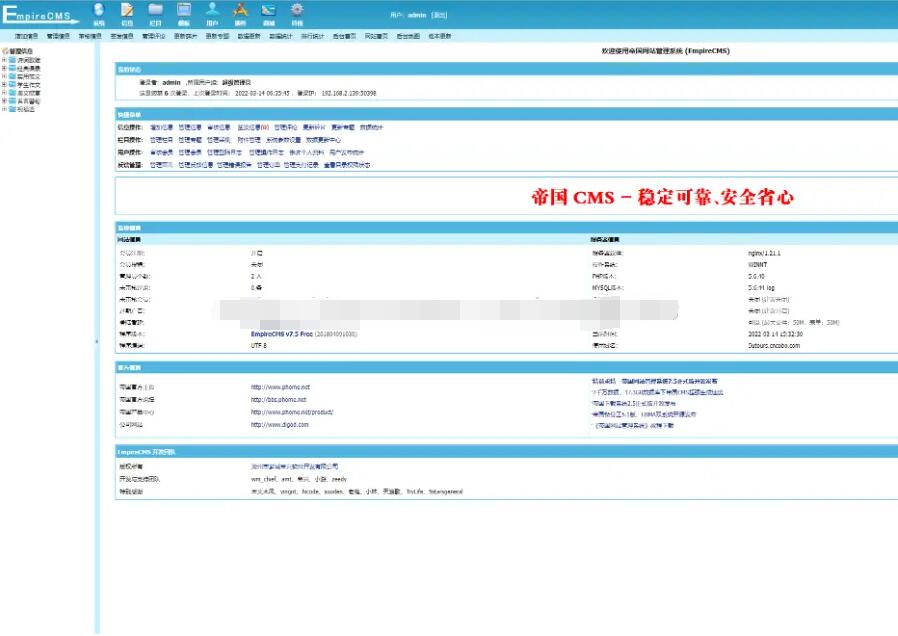The height and width of the screenshot is (636, 898).
Task: Expand the 学生作文 node in the sidebar tree
Action: click(x=4, y=83)
